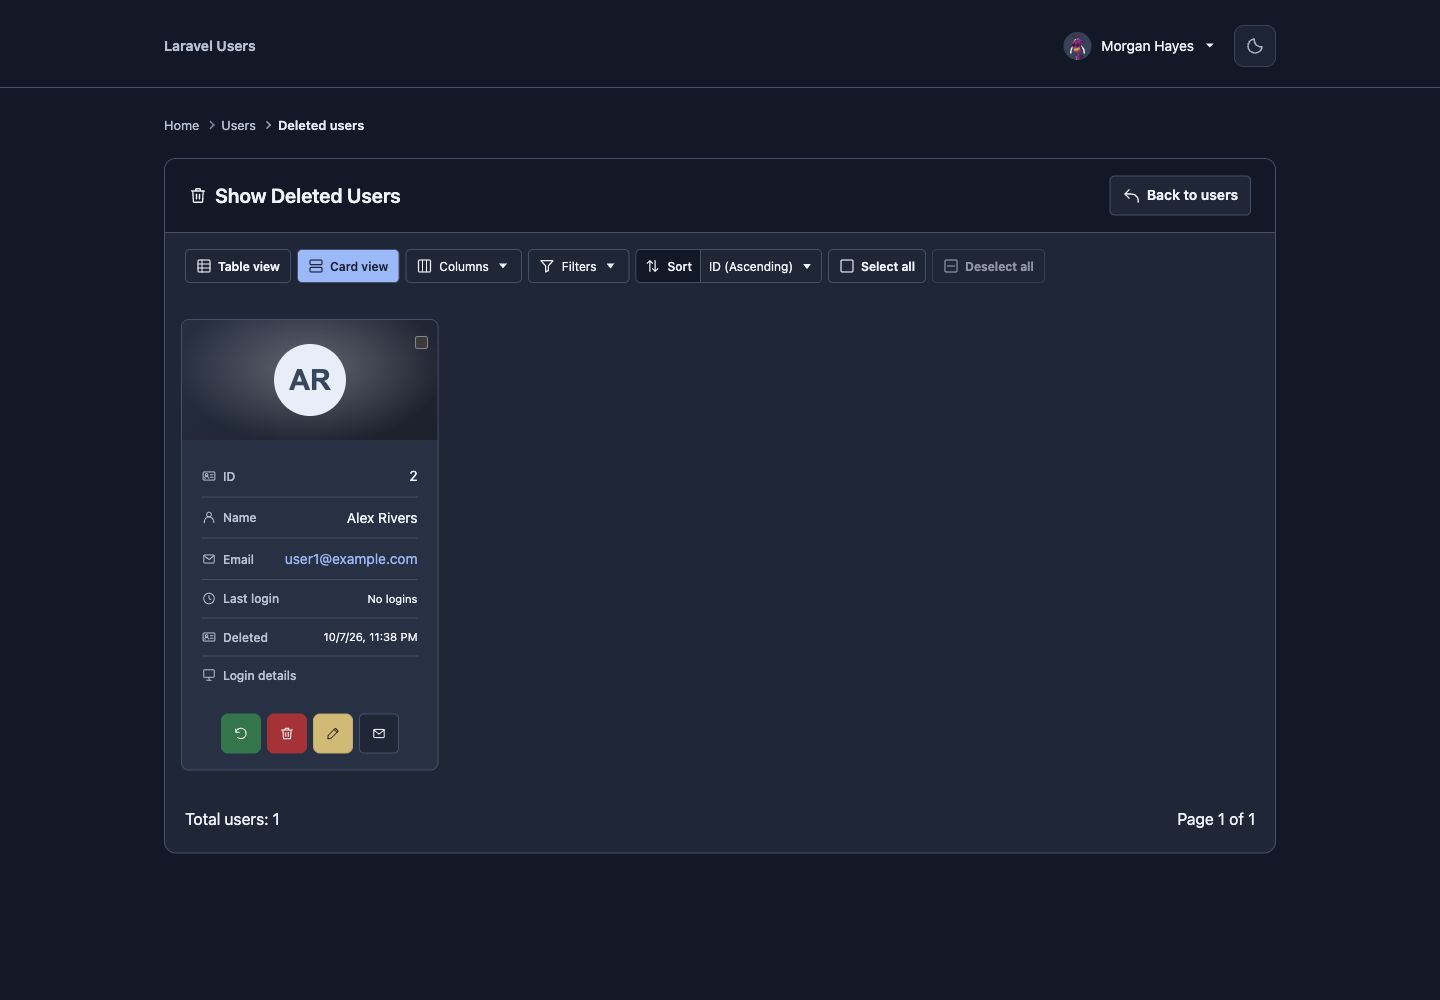The width and height of the screenshot is (1440, 1000).
Task: Go to Users breadcrumb
Action: tap(238, 125)
